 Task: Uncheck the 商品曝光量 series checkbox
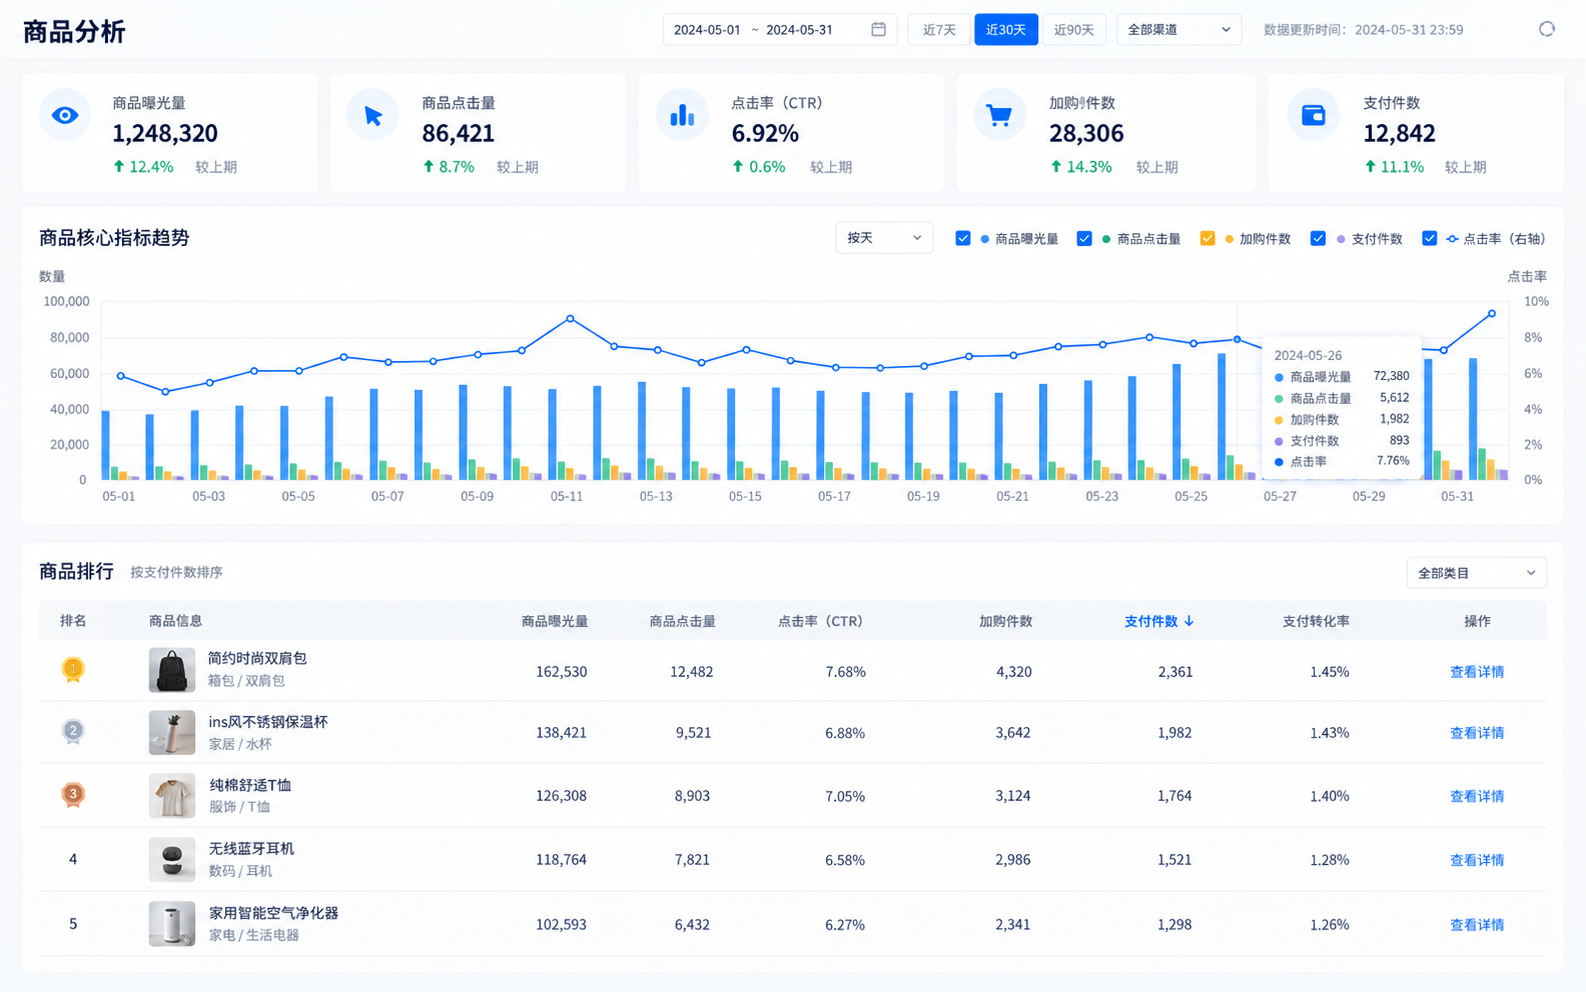pos(963,238)
